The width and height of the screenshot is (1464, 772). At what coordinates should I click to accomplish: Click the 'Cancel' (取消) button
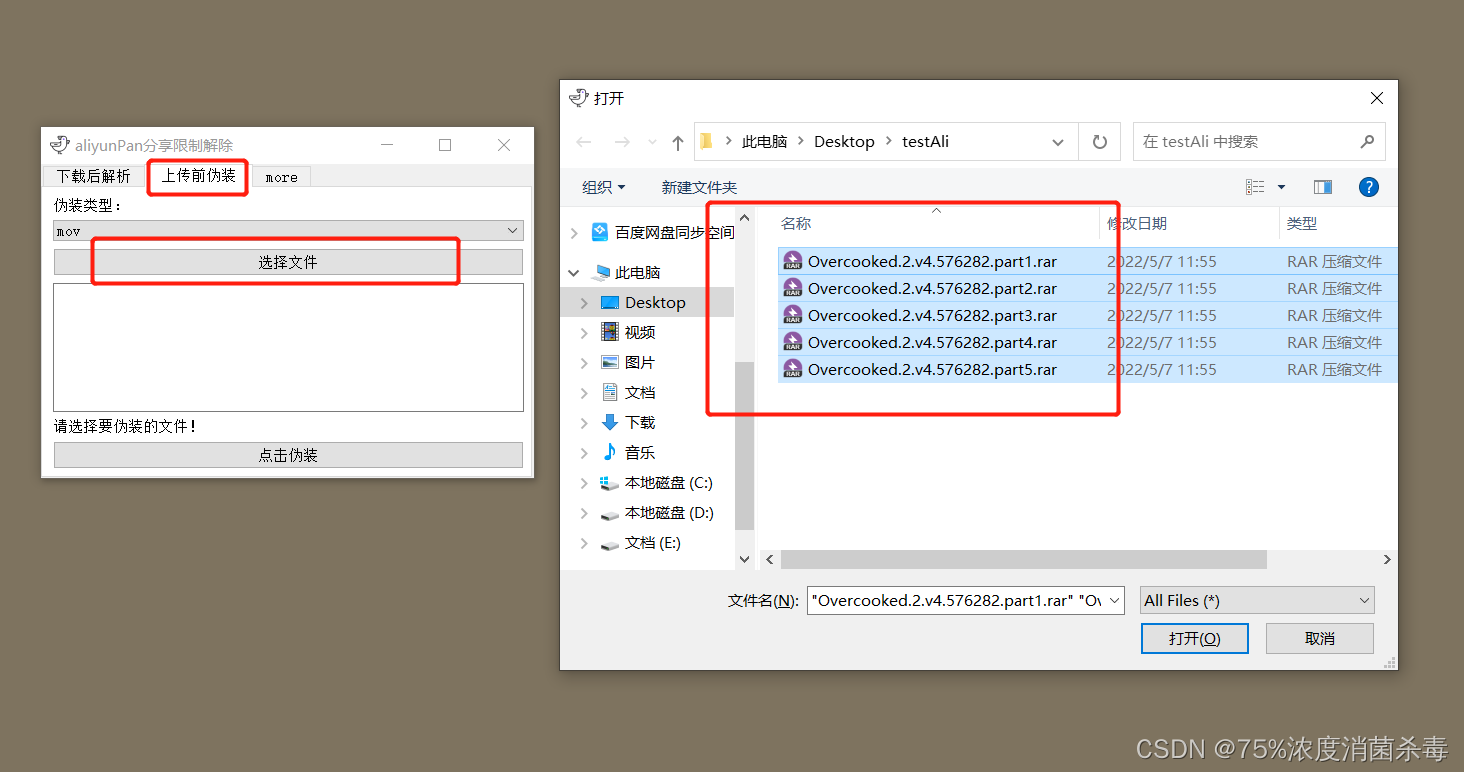click(x=1319, y=638)
